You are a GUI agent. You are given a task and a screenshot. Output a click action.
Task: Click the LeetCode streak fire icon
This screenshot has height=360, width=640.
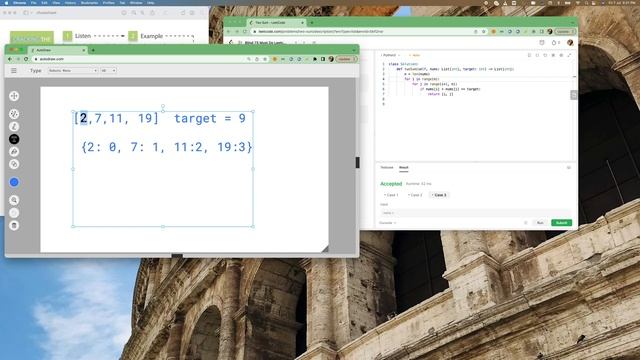555,42
